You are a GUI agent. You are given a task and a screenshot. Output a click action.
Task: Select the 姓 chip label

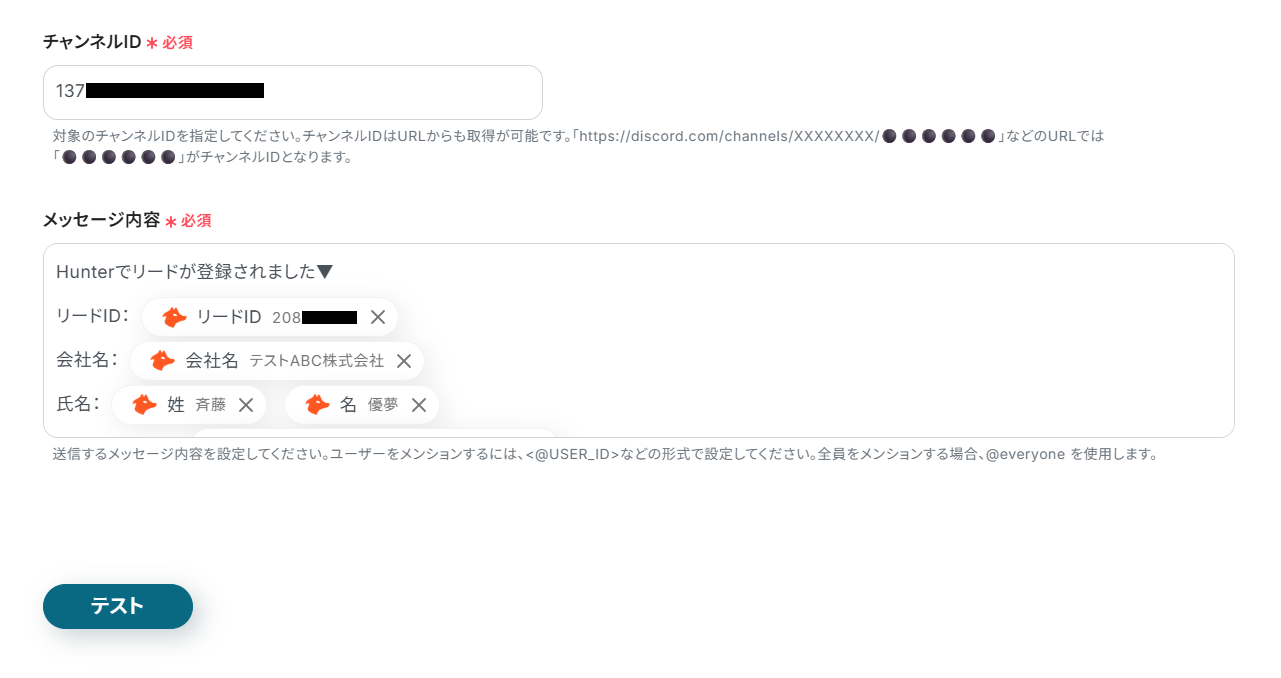(176, 405)
